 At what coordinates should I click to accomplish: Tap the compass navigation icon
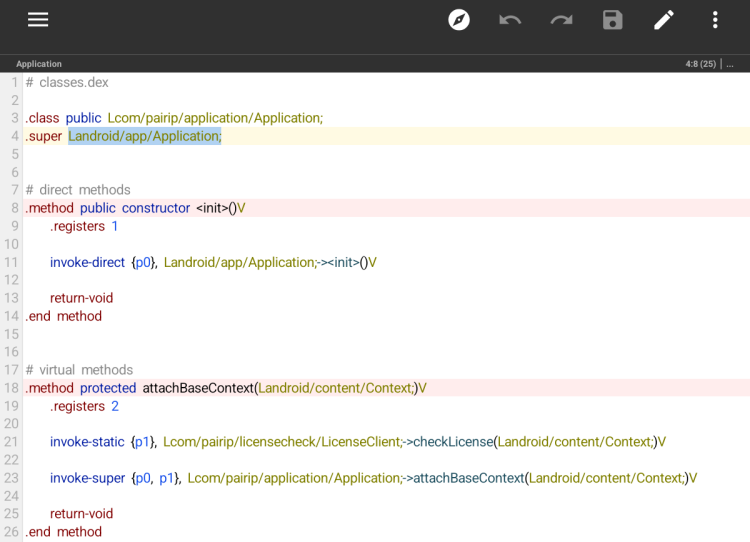[459, 20]
